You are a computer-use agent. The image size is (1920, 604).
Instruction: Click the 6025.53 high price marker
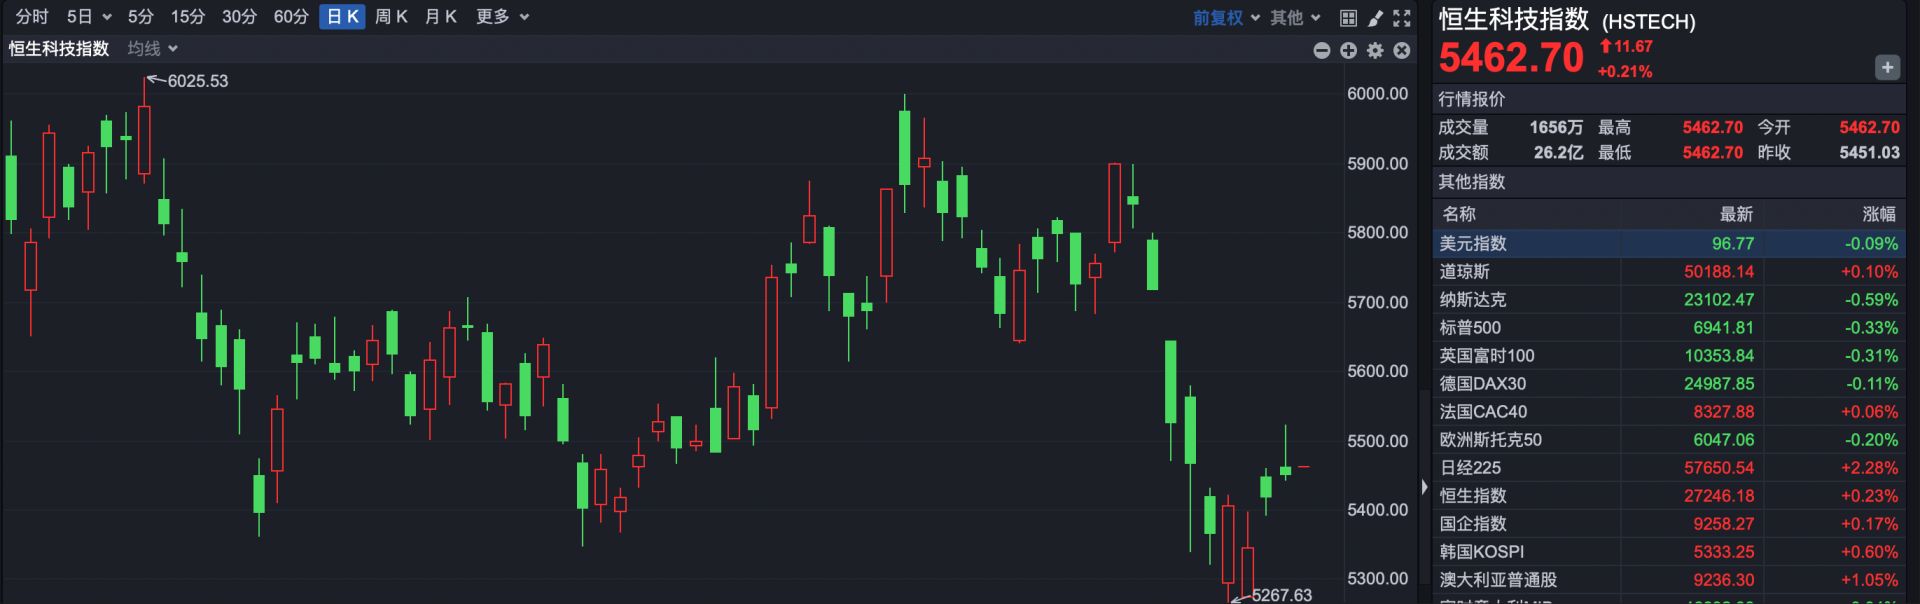pyautogui.click(x=196, y=81)
